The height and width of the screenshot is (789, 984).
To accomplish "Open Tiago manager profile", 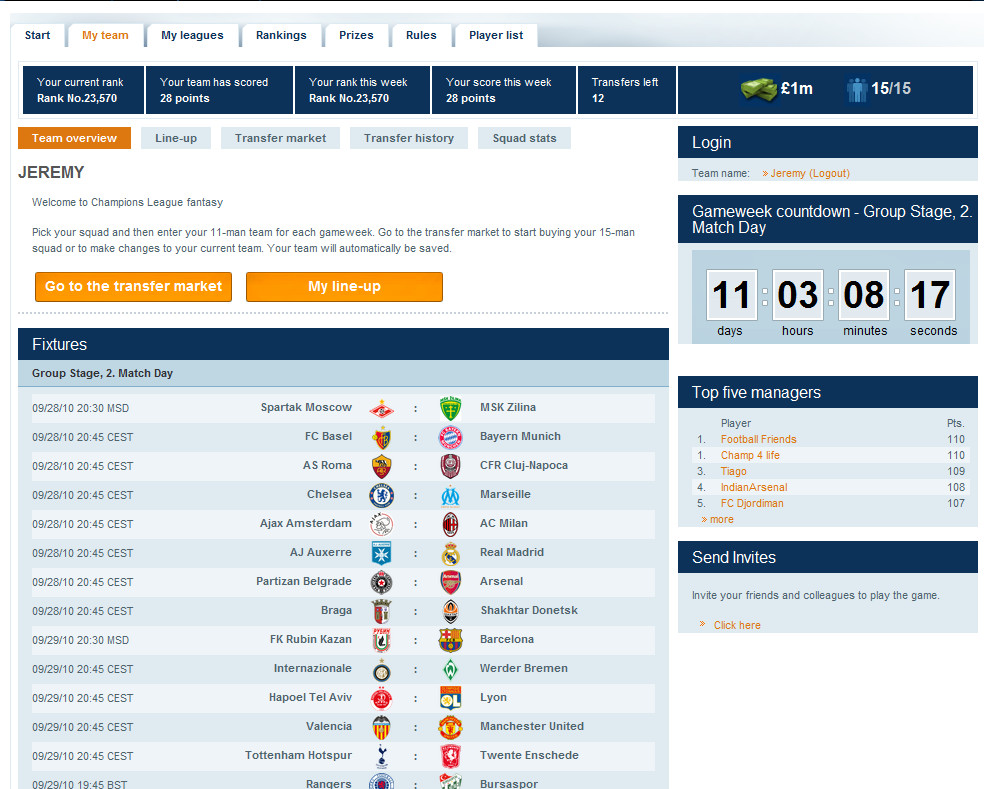I will 734,471.
